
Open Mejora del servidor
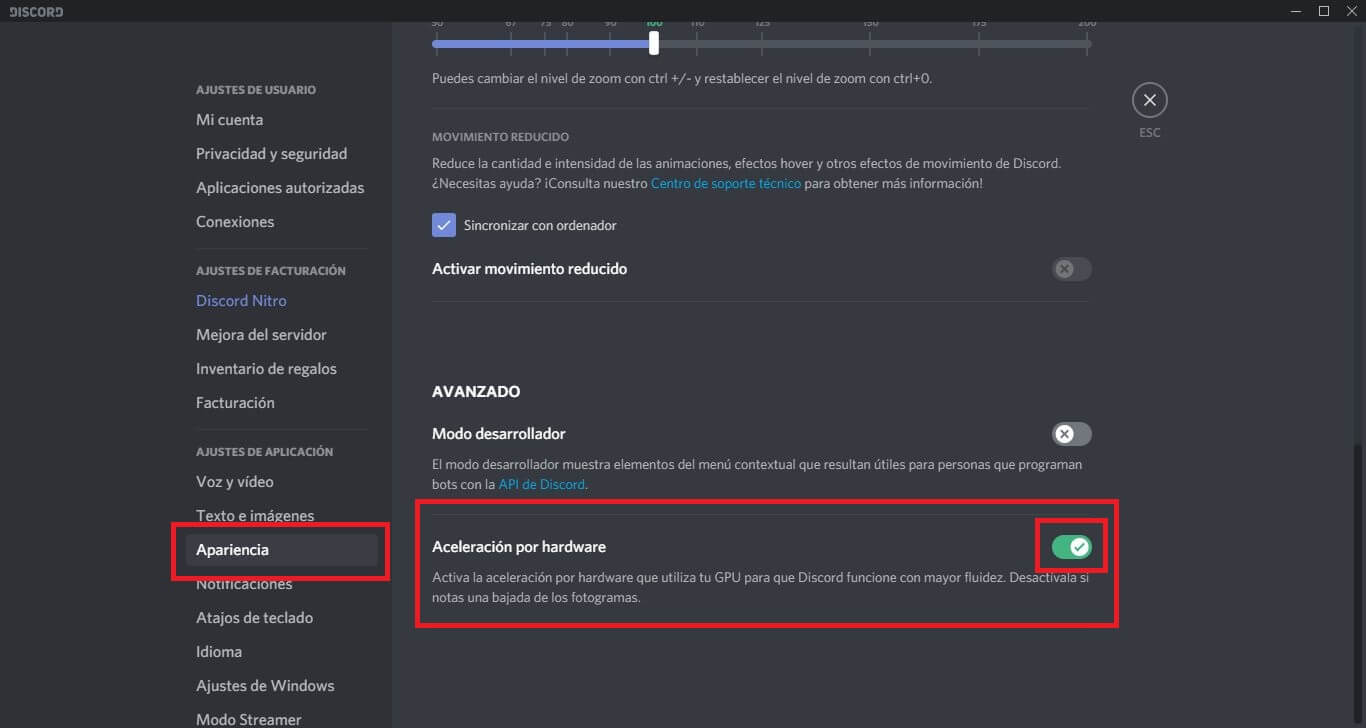(261, 335)
